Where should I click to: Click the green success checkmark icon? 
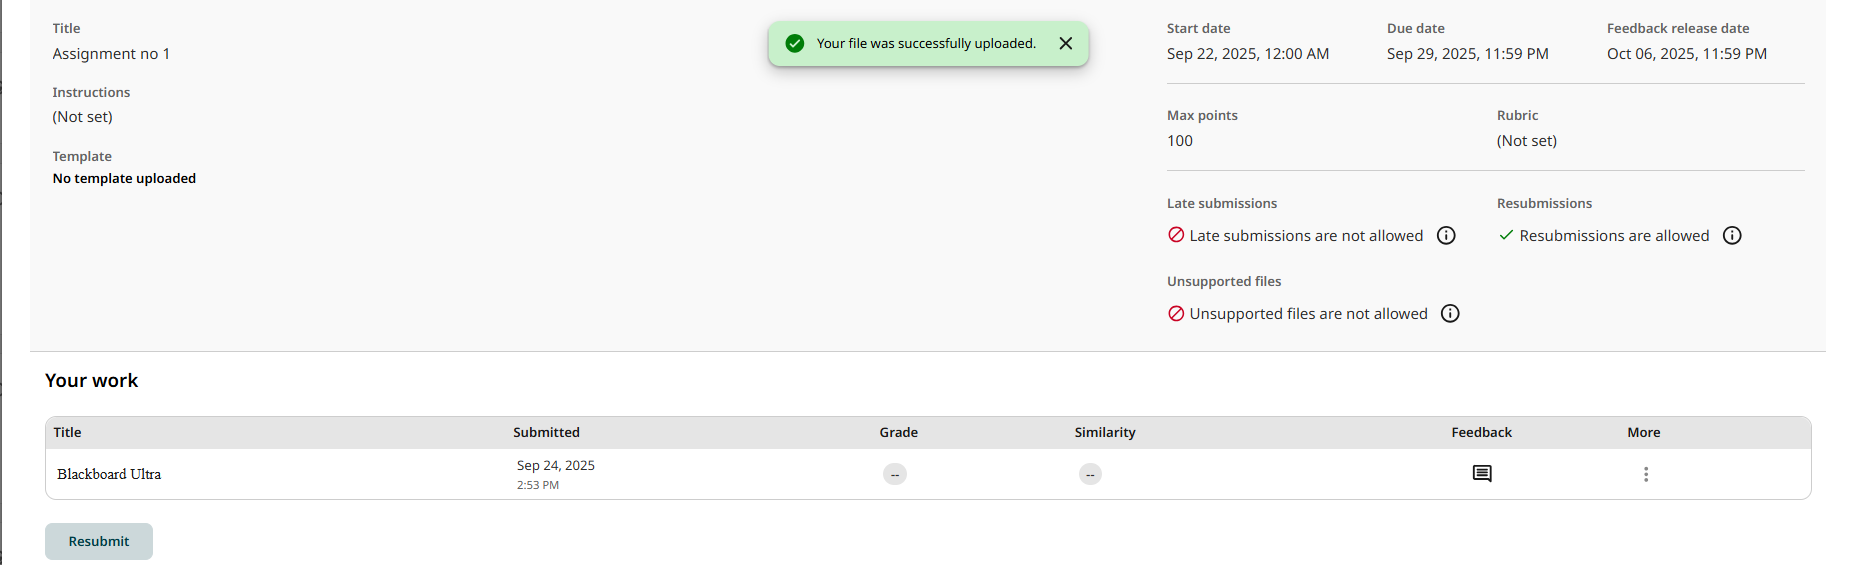tap(795, 44)
